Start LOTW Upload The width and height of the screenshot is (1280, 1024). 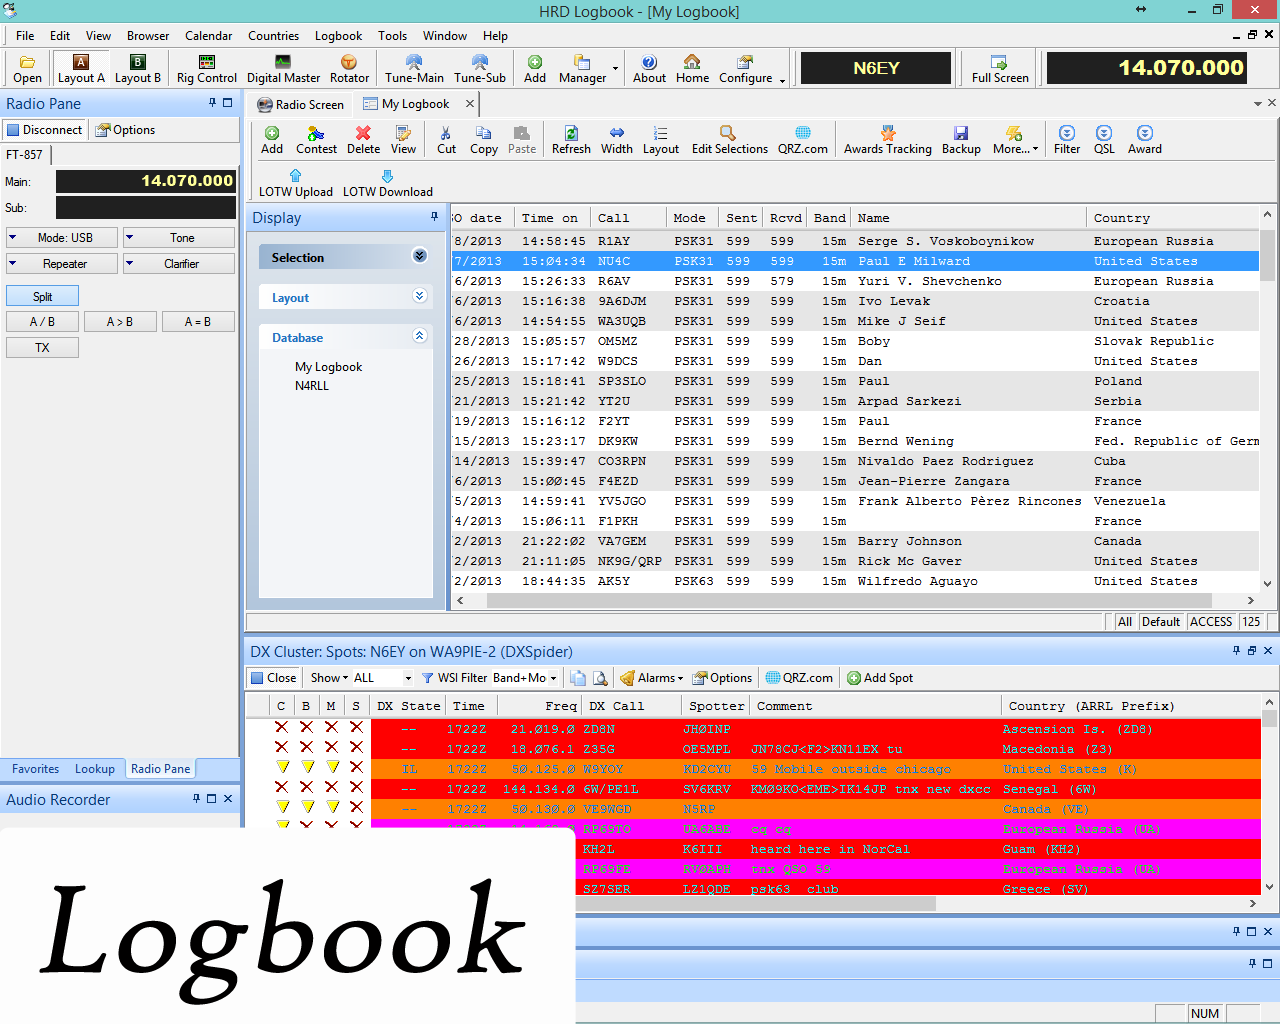(296, 183)
